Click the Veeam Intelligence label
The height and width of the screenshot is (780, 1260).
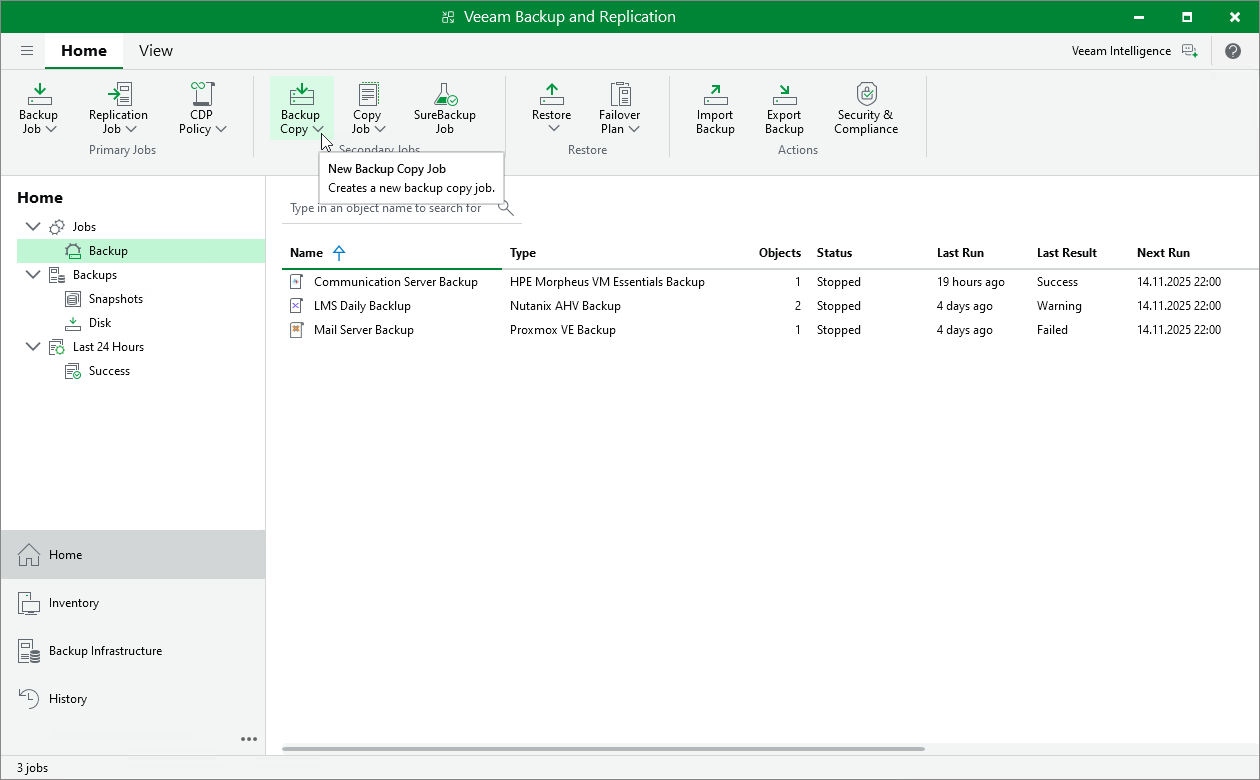tap(1121, 51)
